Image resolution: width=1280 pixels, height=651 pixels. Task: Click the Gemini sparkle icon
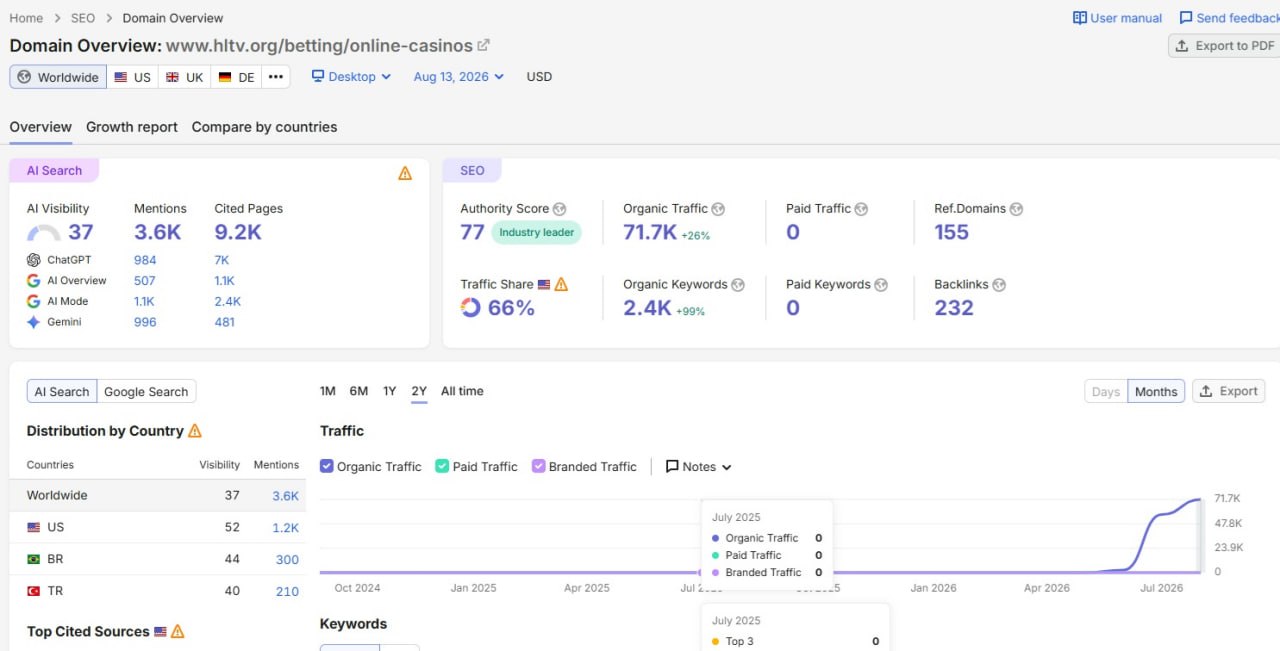point(34,322)
